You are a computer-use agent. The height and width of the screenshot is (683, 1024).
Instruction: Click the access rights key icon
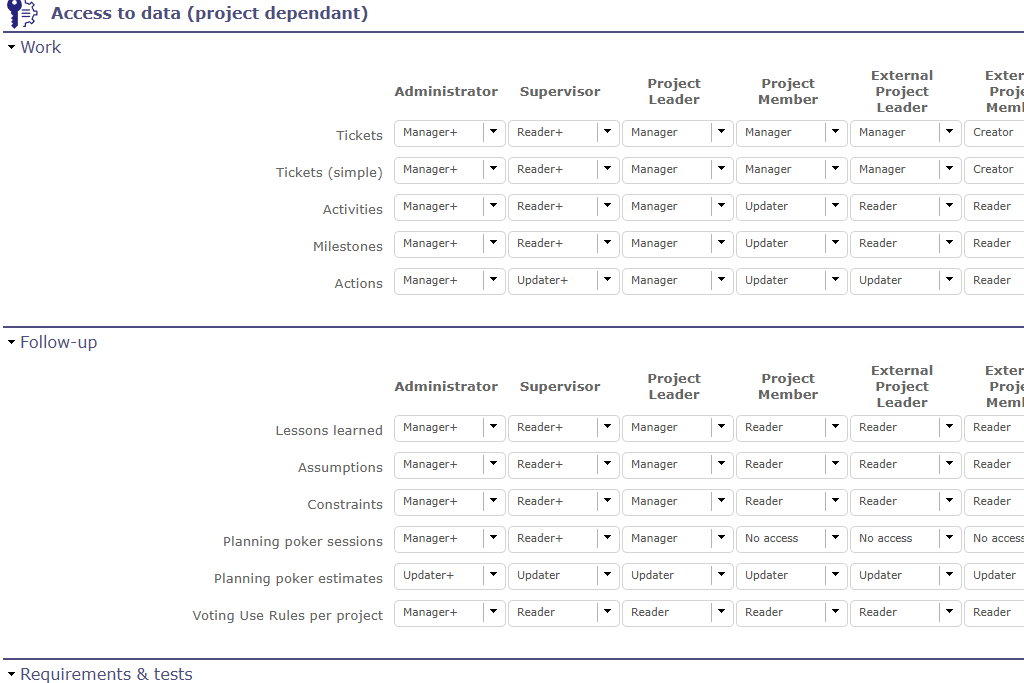click(x=21, y=14)
